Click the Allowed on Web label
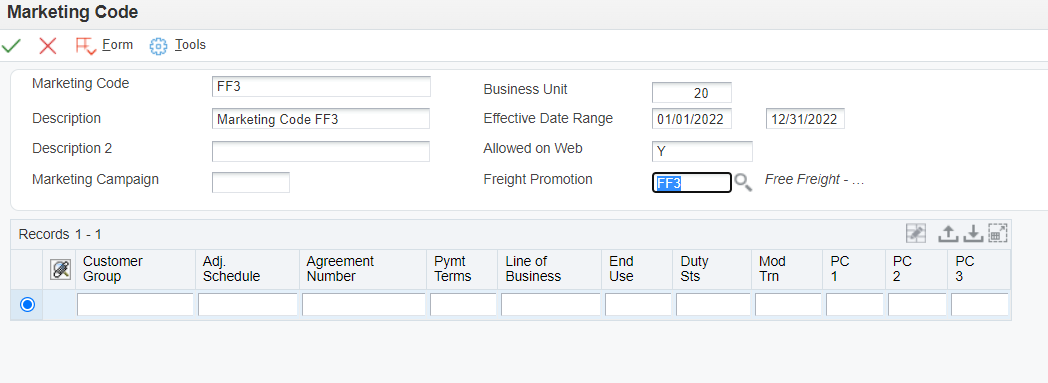 pos(533,148)
